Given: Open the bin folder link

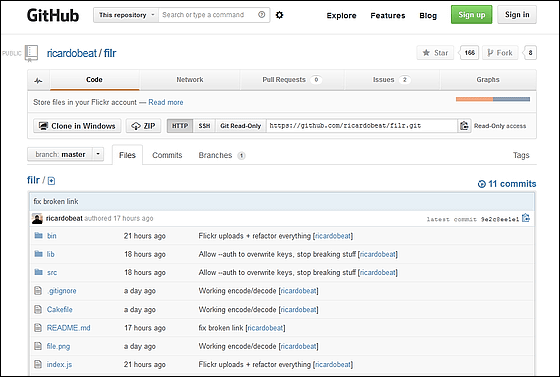Looking at the screenshot, I should [52, 236].
